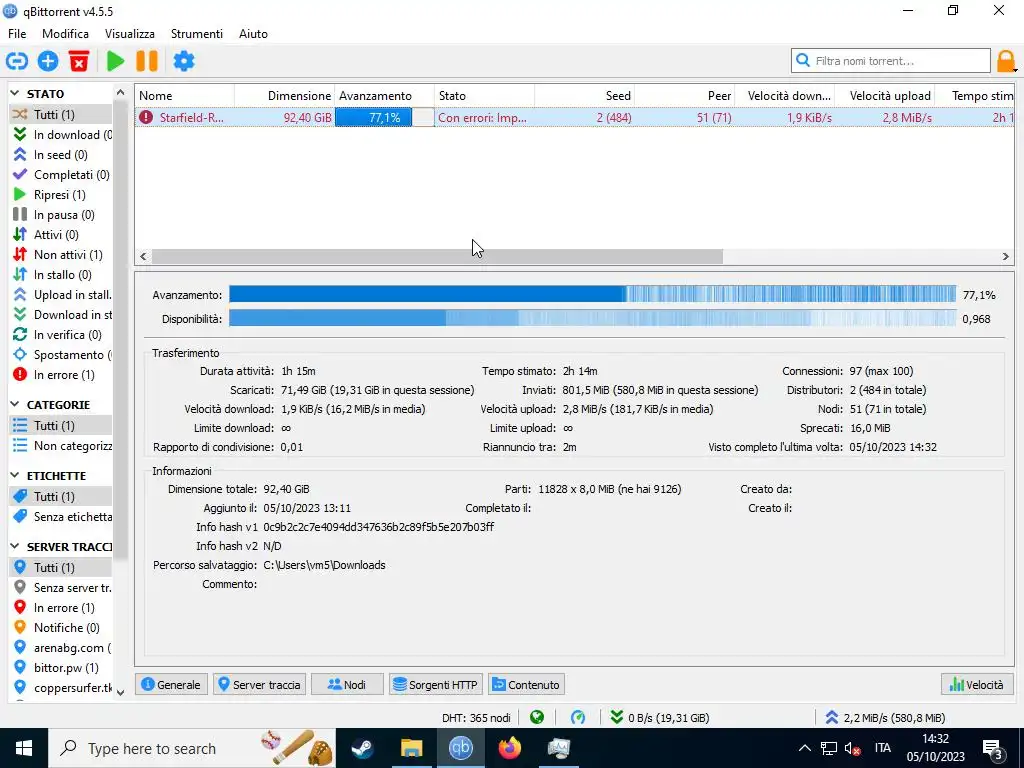Image resolution: width=1024 pixels, height=768 pixels.
Task: Switch to the Nodi tab
Action: click(347, 684)
